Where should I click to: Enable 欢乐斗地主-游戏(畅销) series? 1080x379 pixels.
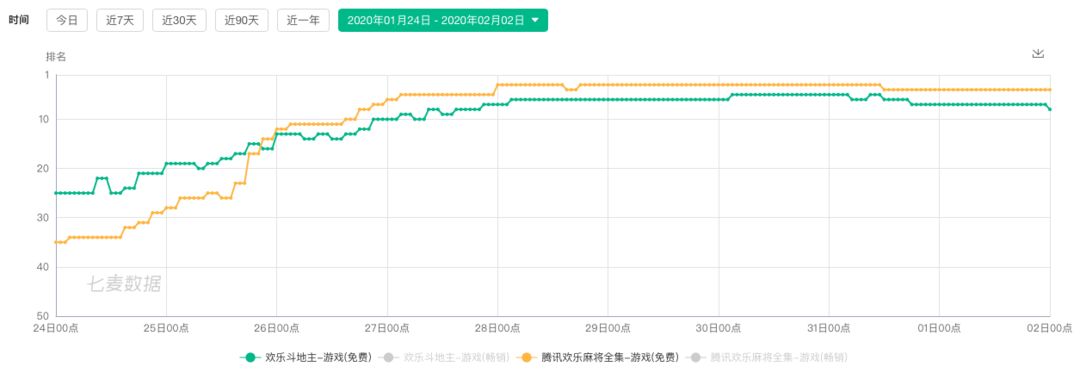click(x=456, y=358)
